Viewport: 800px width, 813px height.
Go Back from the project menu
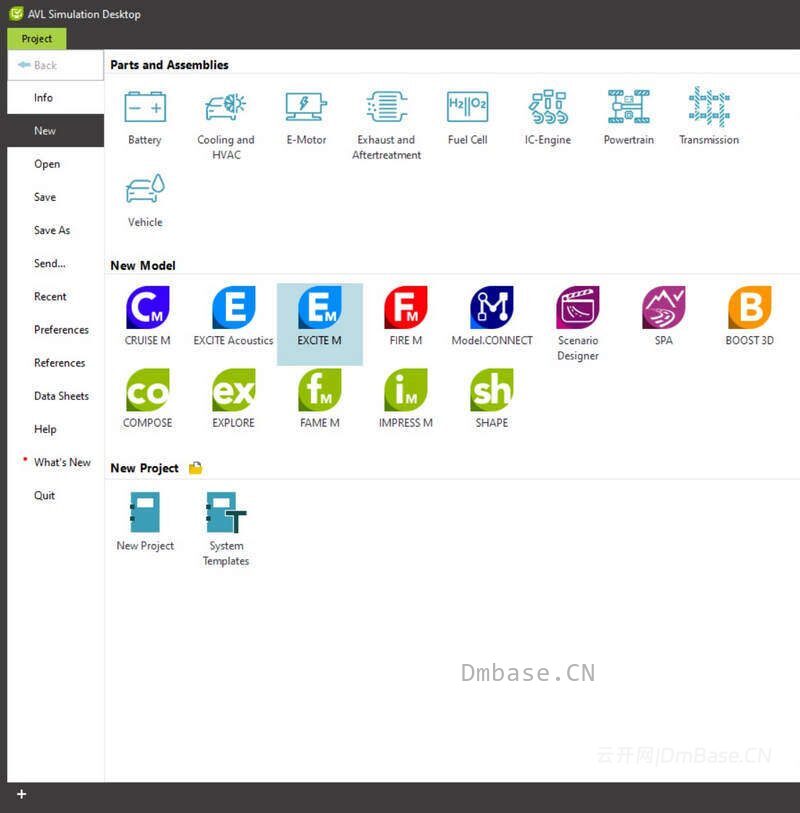point(55,65)
